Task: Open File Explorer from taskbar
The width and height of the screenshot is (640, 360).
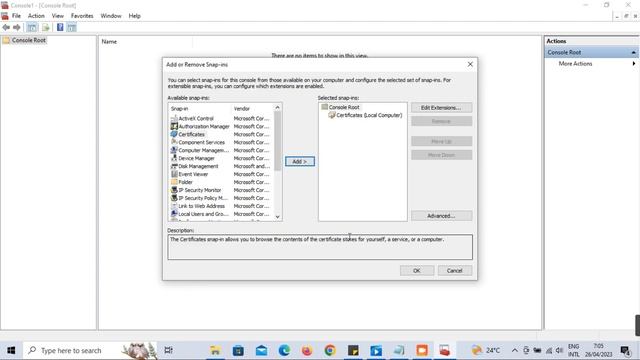Action: pyautogui.click(x=215, y=350)
